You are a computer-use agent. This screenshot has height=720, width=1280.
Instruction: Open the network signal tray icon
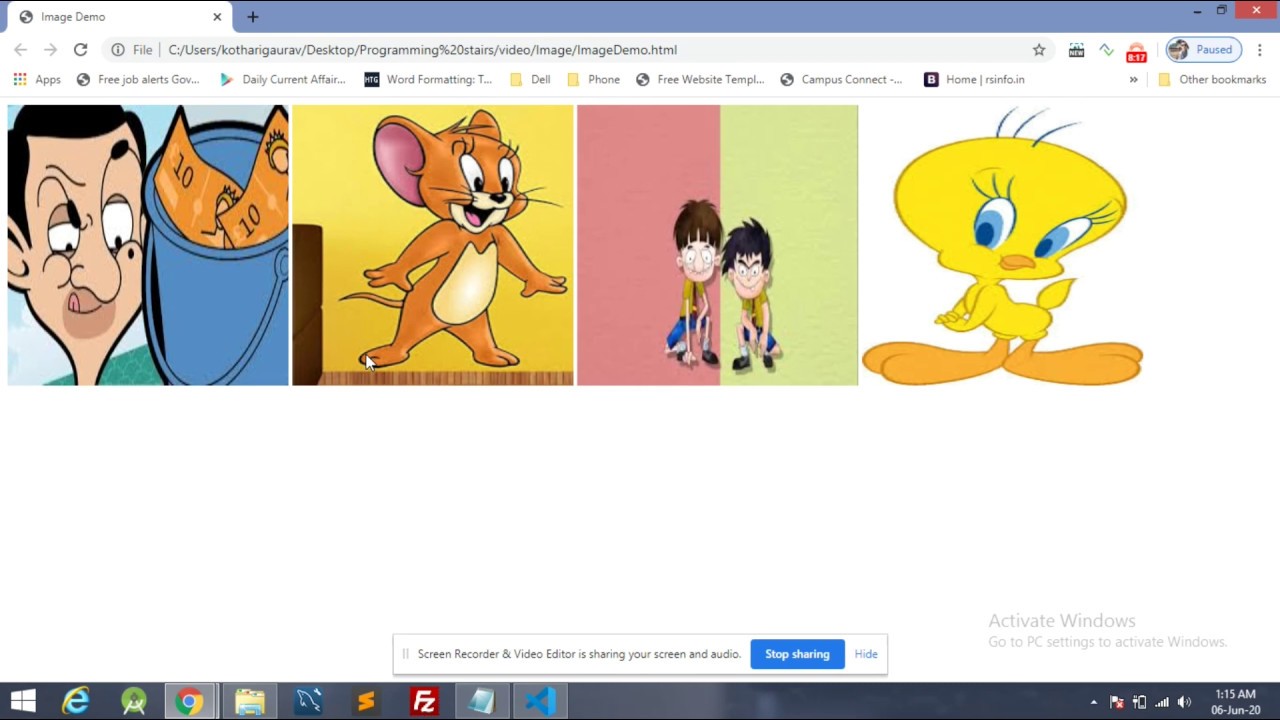pyautogui.click(x=1162, y=702)
